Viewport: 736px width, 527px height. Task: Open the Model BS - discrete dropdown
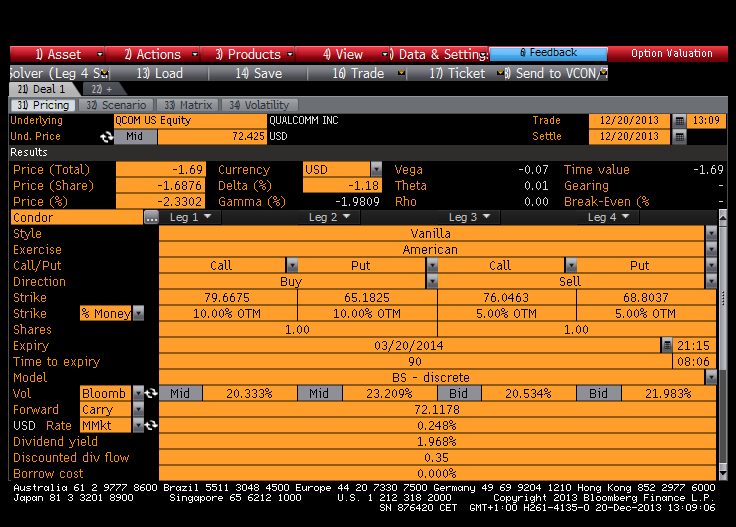711,377
